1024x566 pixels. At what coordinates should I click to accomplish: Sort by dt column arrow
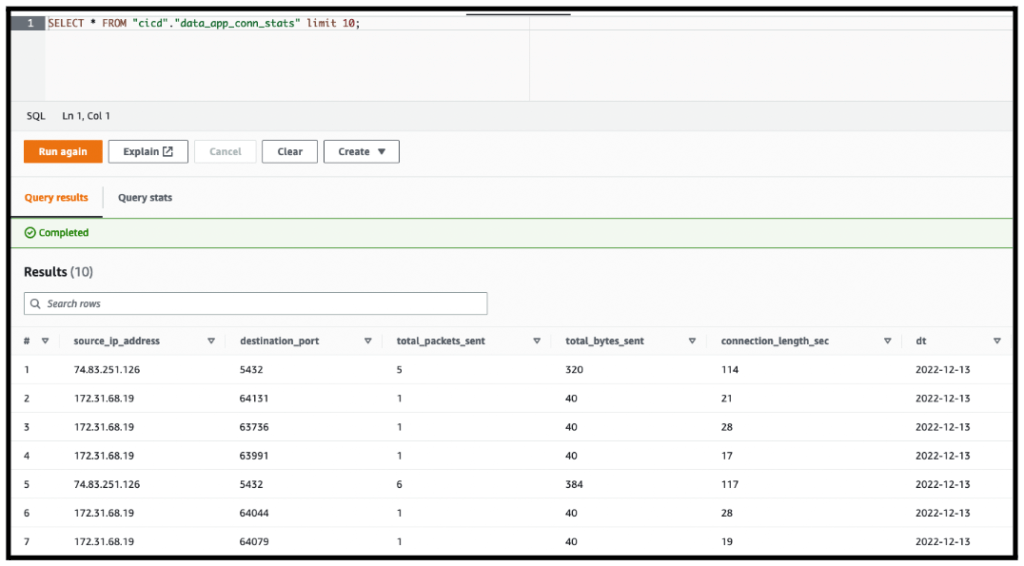(996, 341)
